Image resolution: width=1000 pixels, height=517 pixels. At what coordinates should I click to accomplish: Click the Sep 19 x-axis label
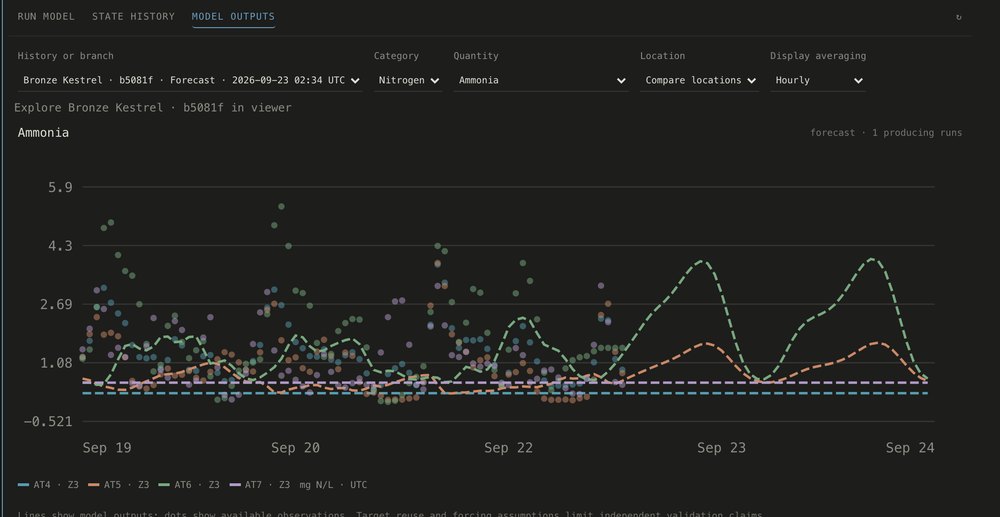107,448
